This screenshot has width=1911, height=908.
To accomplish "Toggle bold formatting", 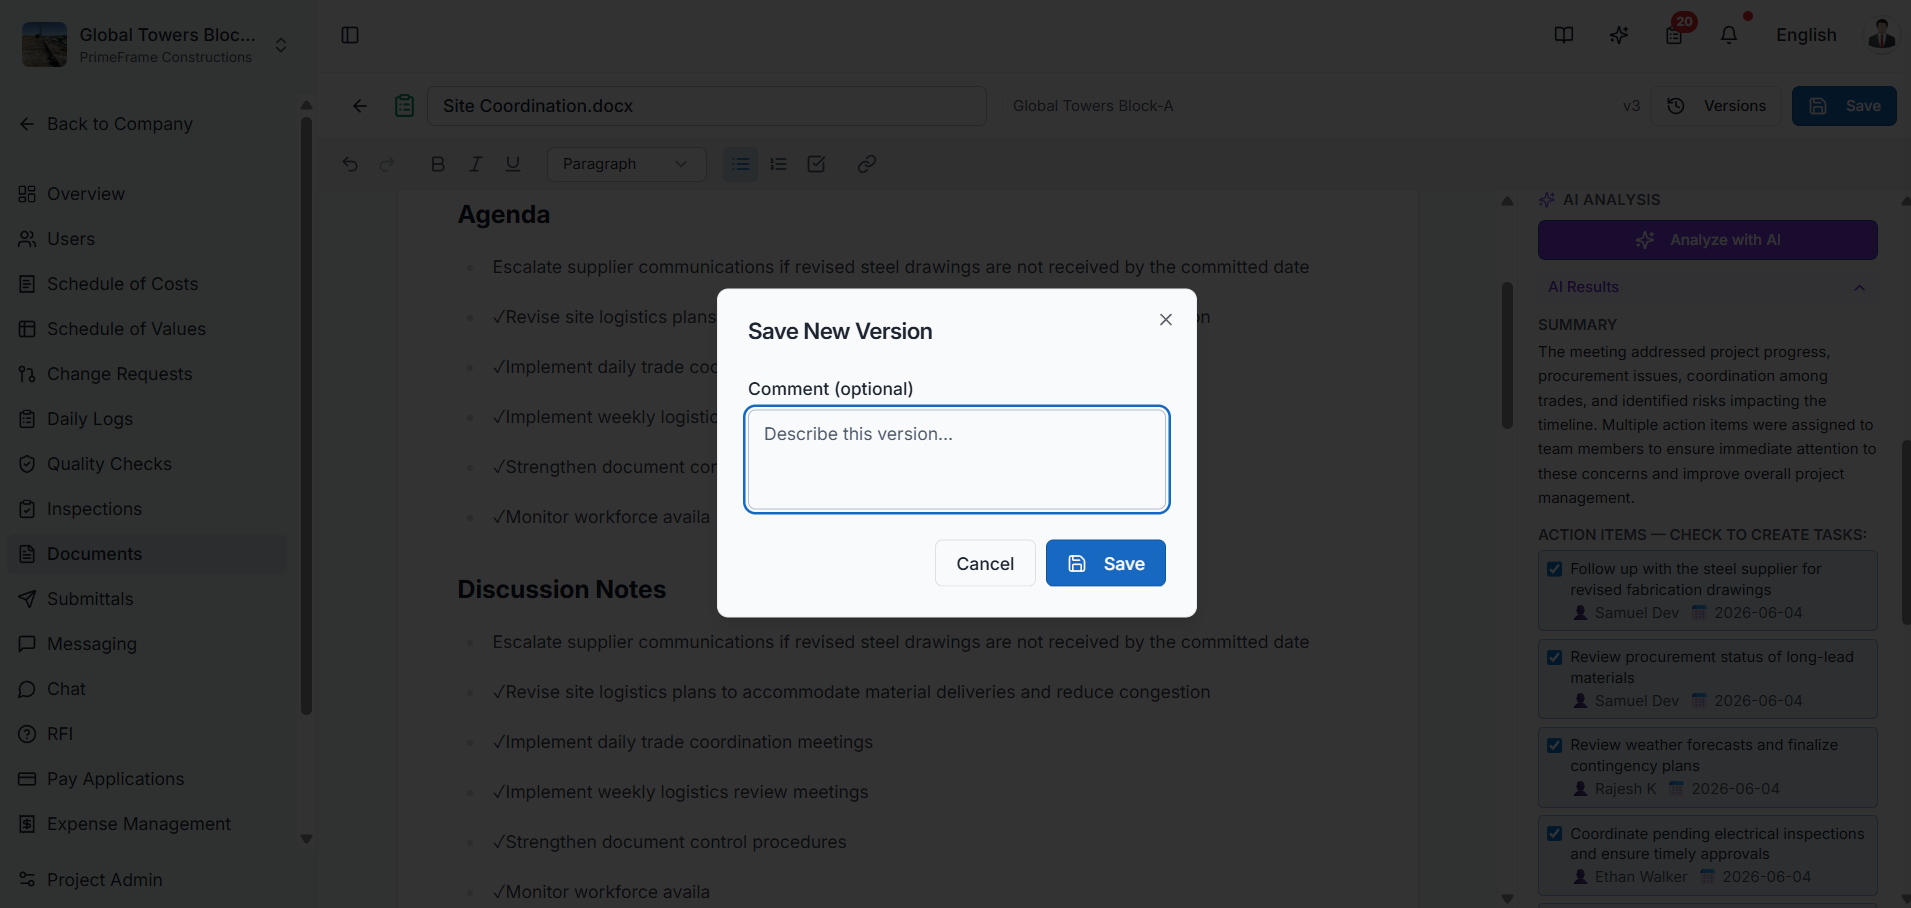I will click(437, 164).
